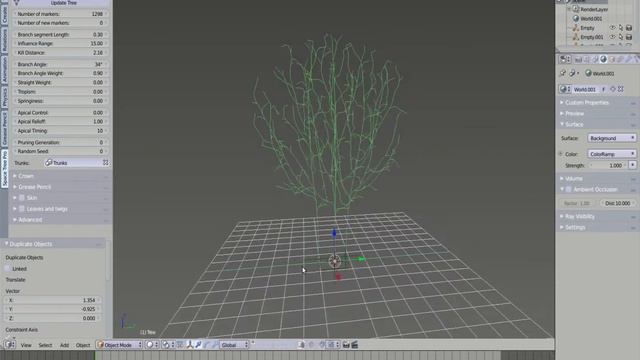The height and width of the screenshot is (360, 640).
Task: Open the Add menu
Action: tap(64, 345)
